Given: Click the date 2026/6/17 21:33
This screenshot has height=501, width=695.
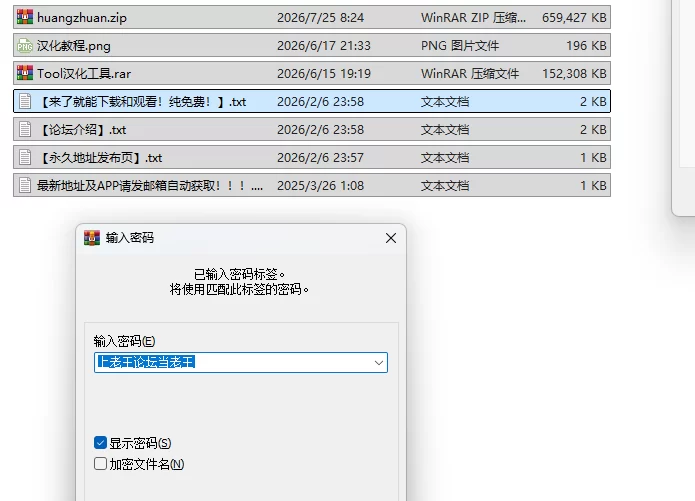Looking at the screenshot, I should click(x=324, y=46).
